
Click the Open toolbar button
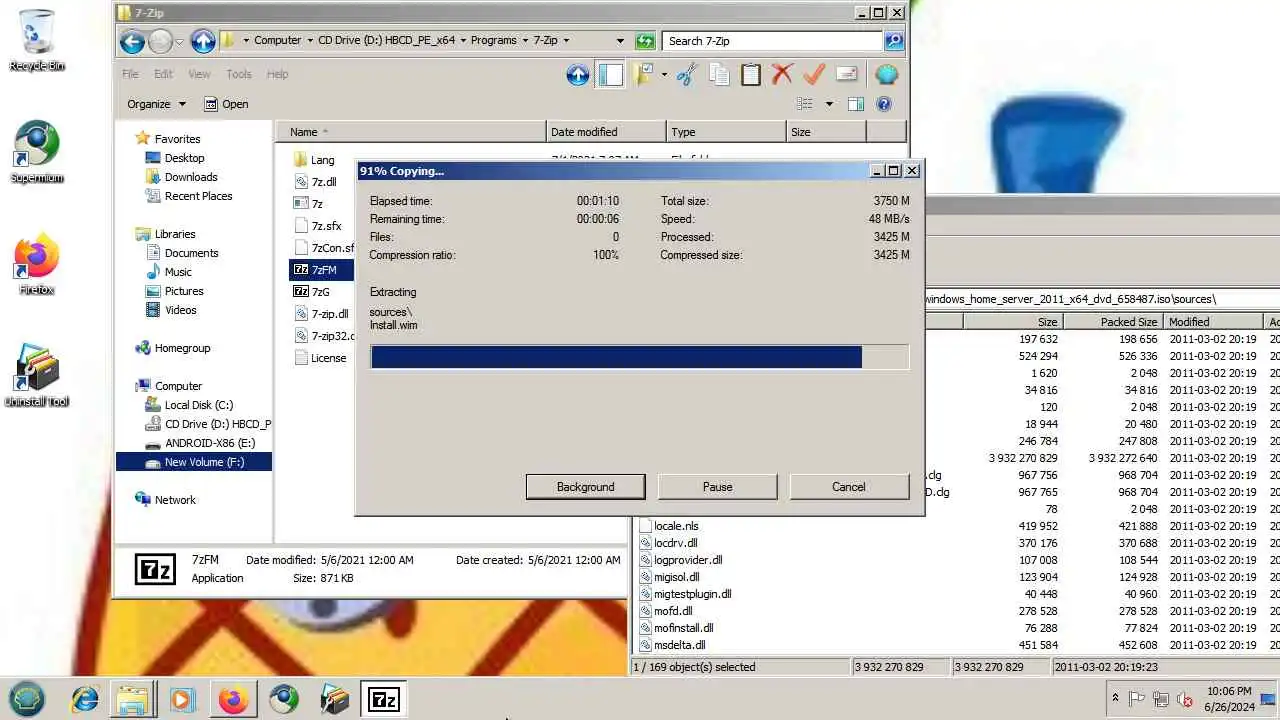coord(226,104)
